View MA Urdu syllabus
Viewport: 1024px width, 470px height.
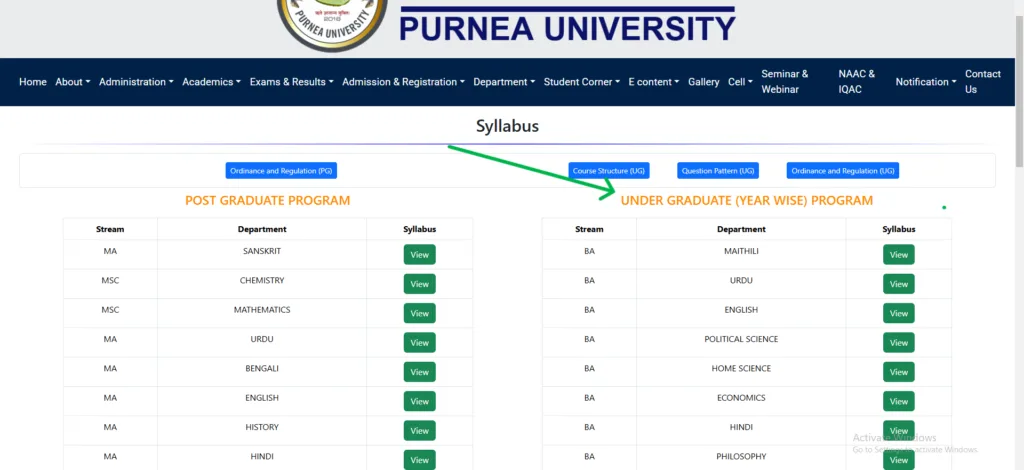click(419, 343)
